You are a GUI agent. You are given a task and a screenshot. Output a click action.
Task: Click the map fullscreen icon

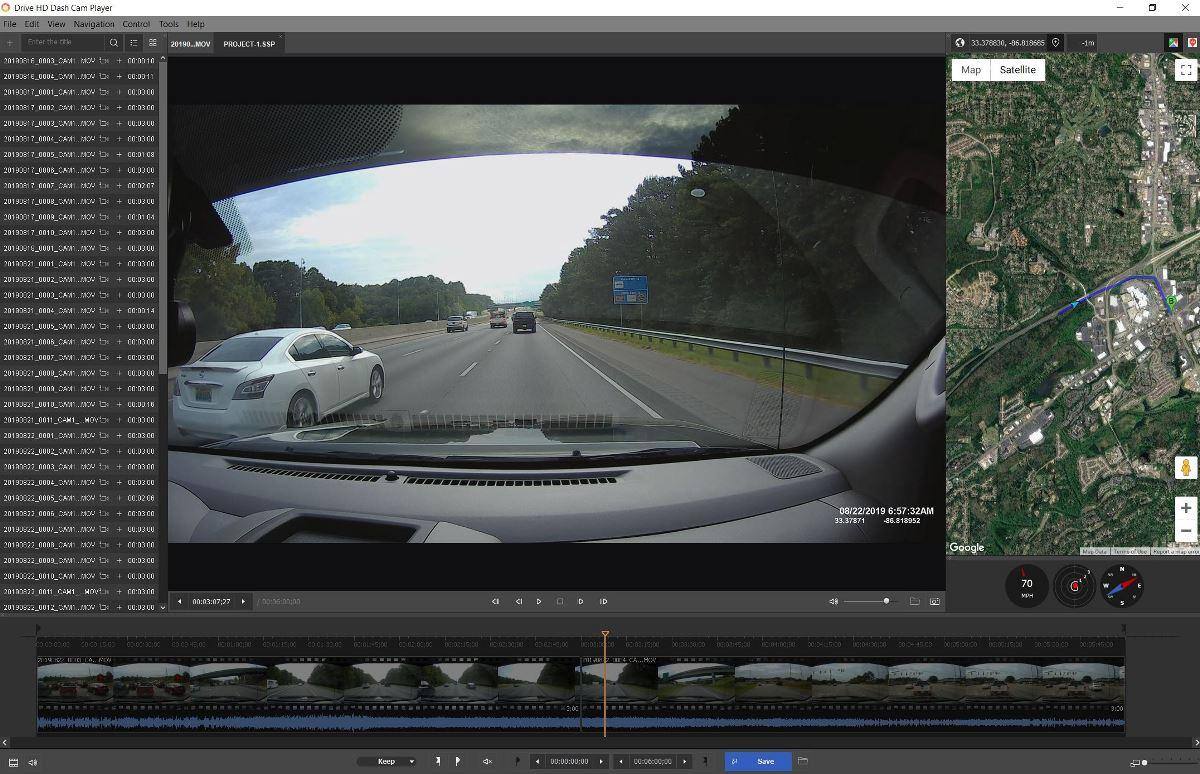coord(1185,70)
